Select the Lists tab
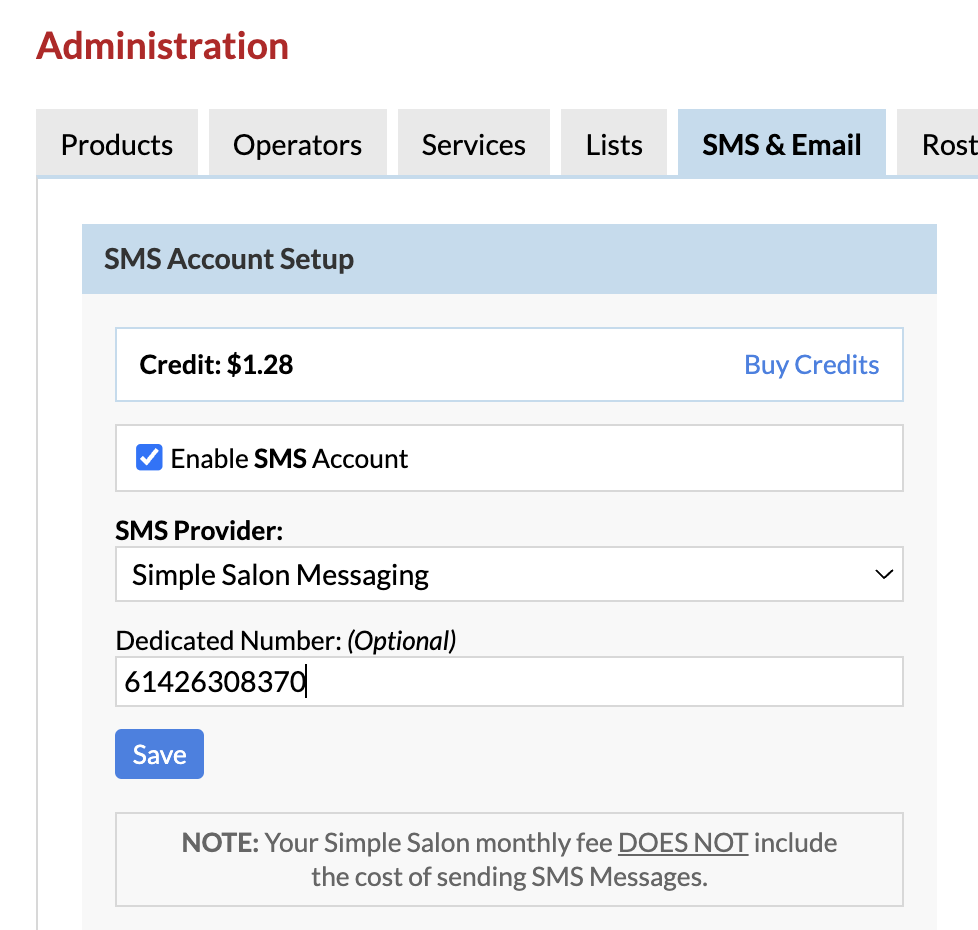The image size is (978, 930). click(x=614, y=143)
